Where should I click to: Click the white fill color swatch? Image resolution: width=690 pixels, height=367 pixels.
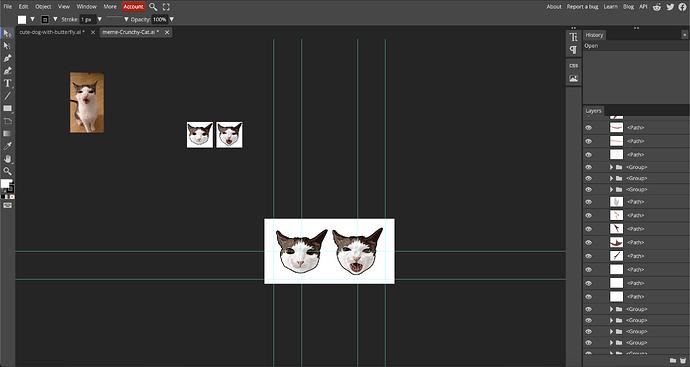tap(22, 19)
